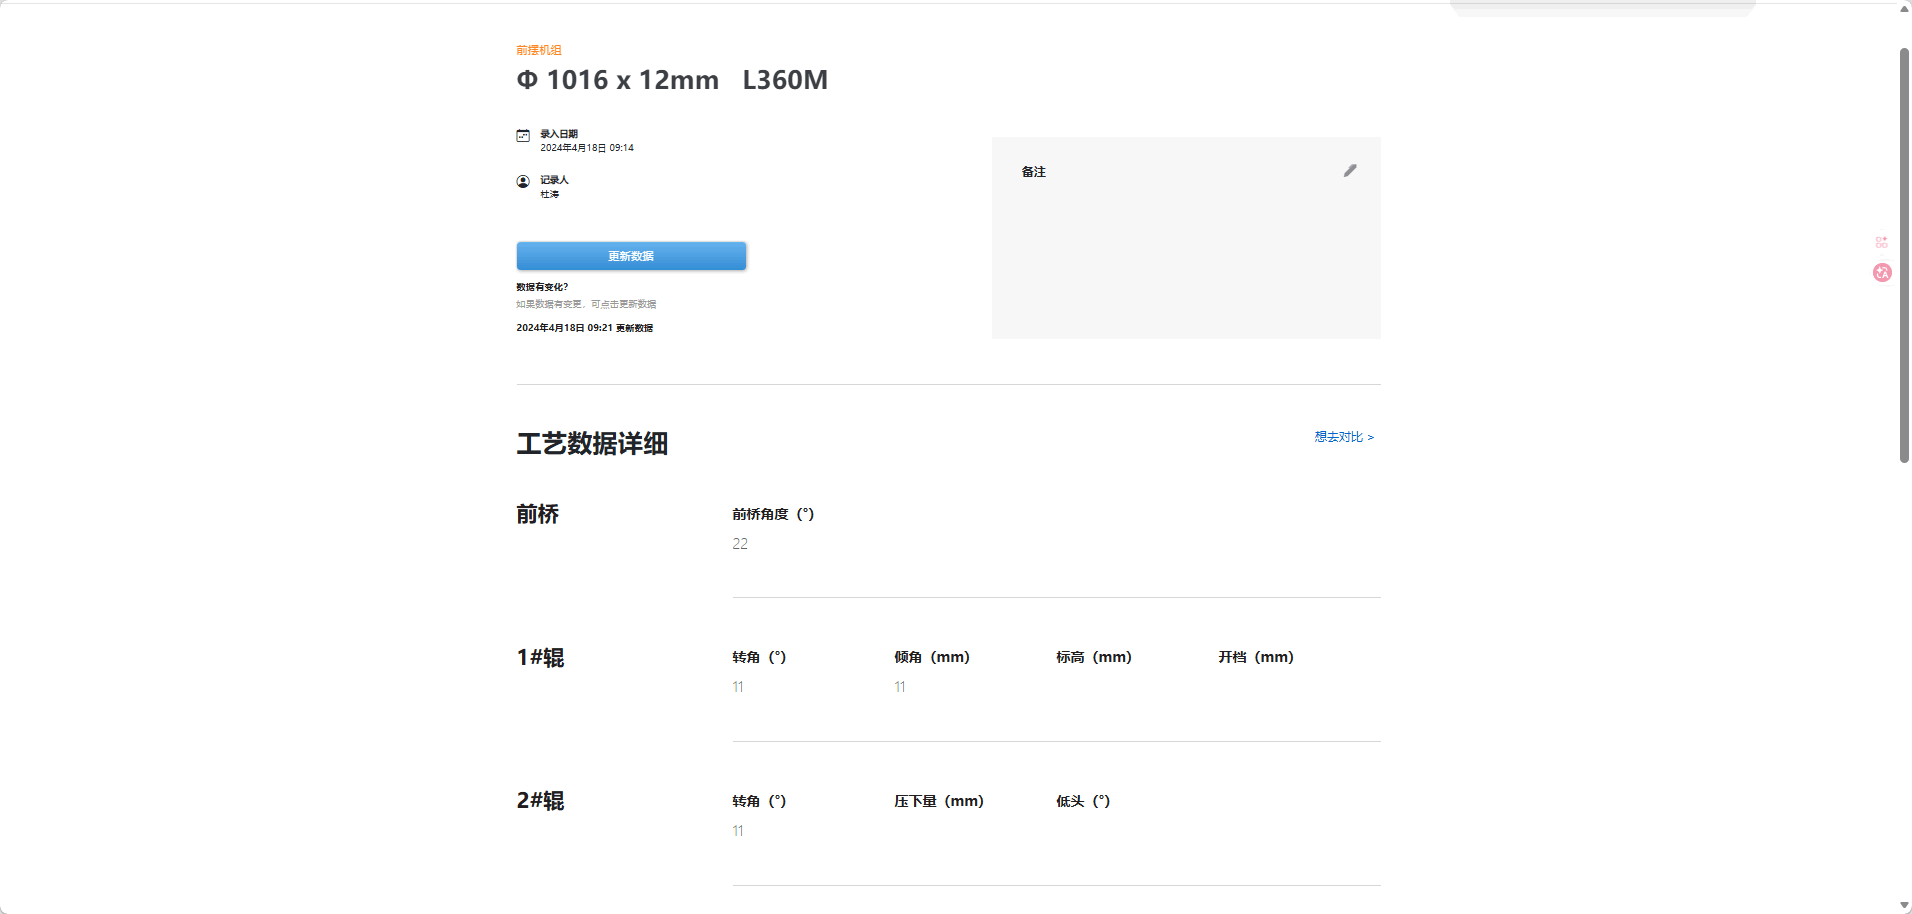Click the vertical scrollbar thumb

pos(1904,255)
